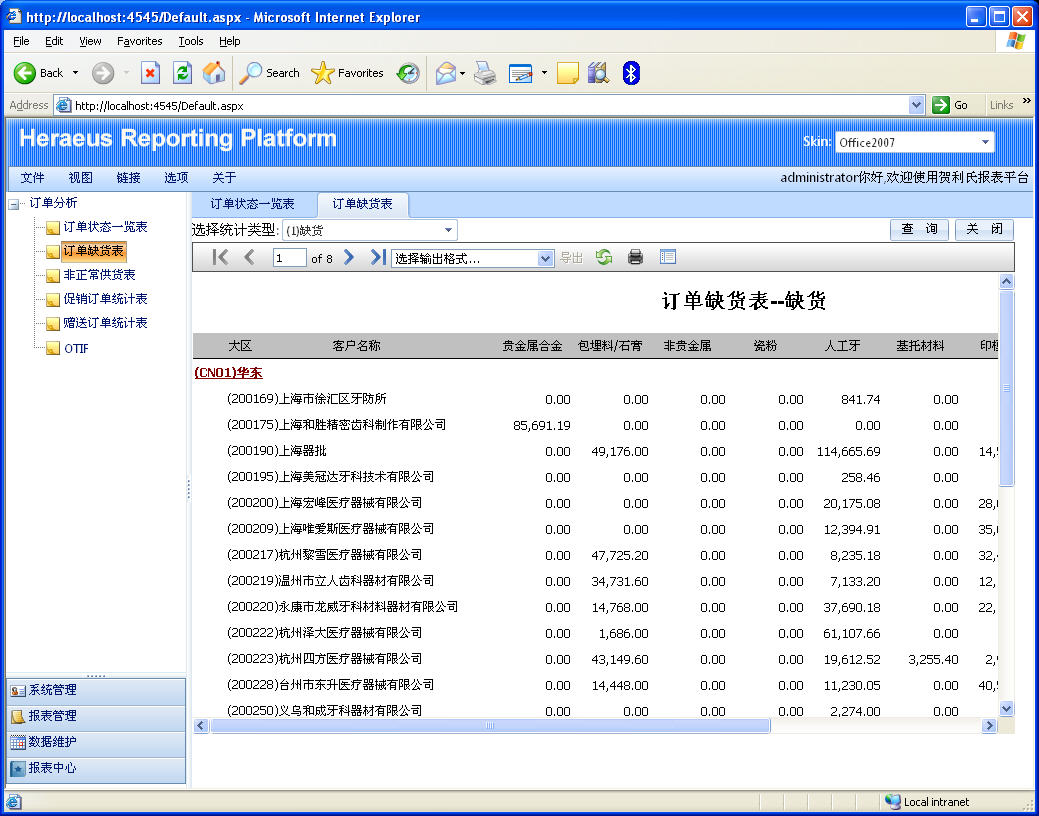Viewport: 1039px width, 816px height.
Task: Go to the next report page
Action: (349, 257)
